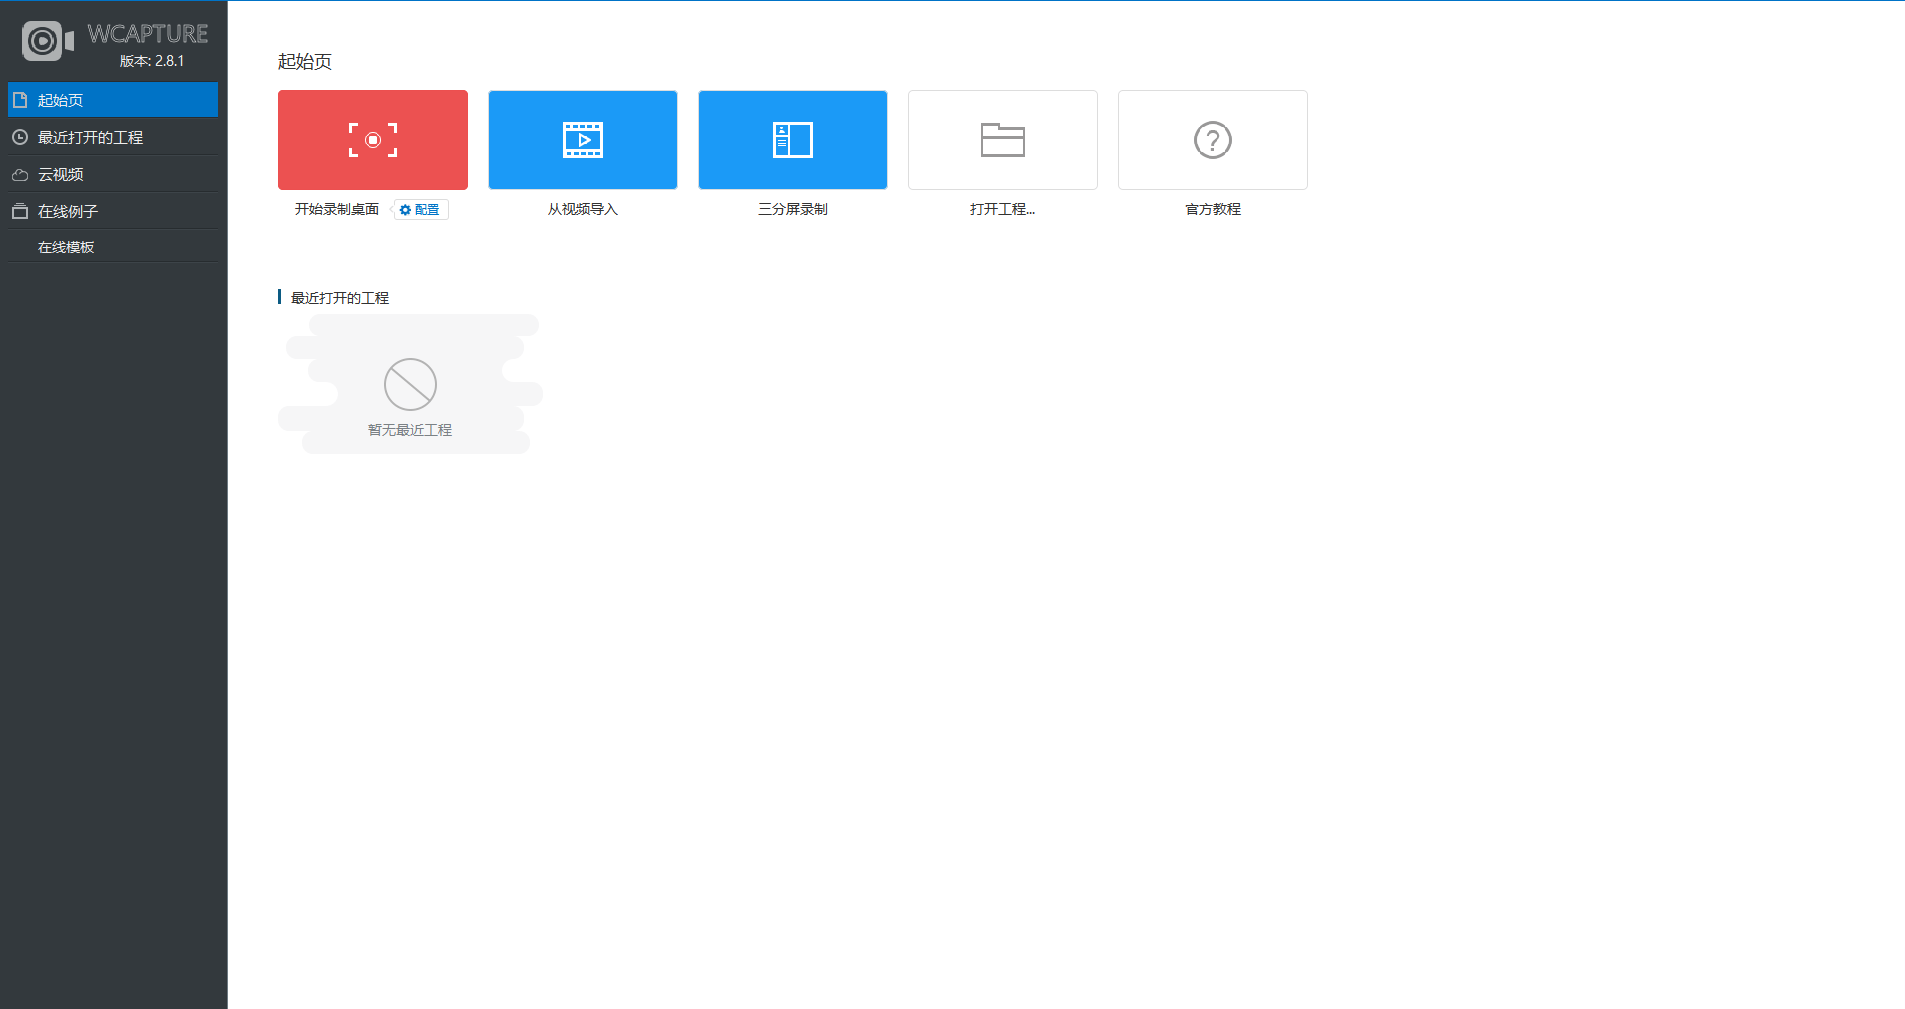This screenshot has width=1905, height=1009.
Task: Click the red record desktop tile
Action: pos(373,140)
